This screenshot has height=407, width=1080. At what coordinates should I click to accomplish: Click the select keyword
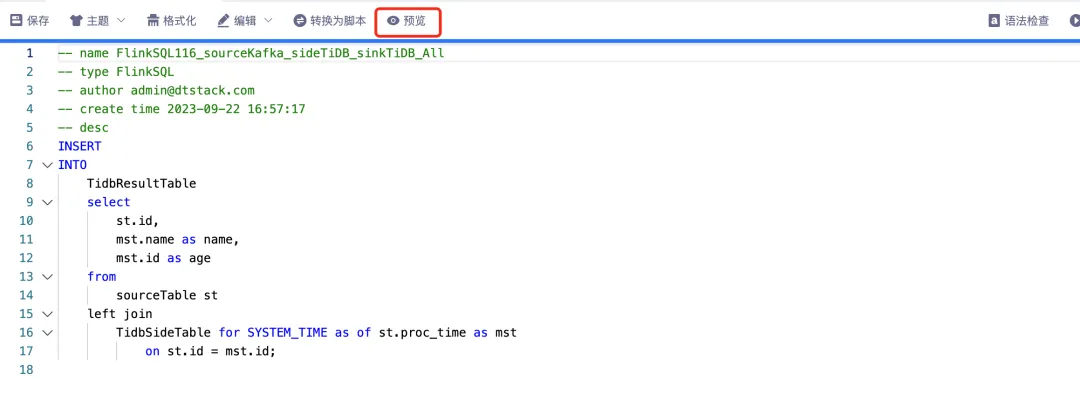[108, 202]
